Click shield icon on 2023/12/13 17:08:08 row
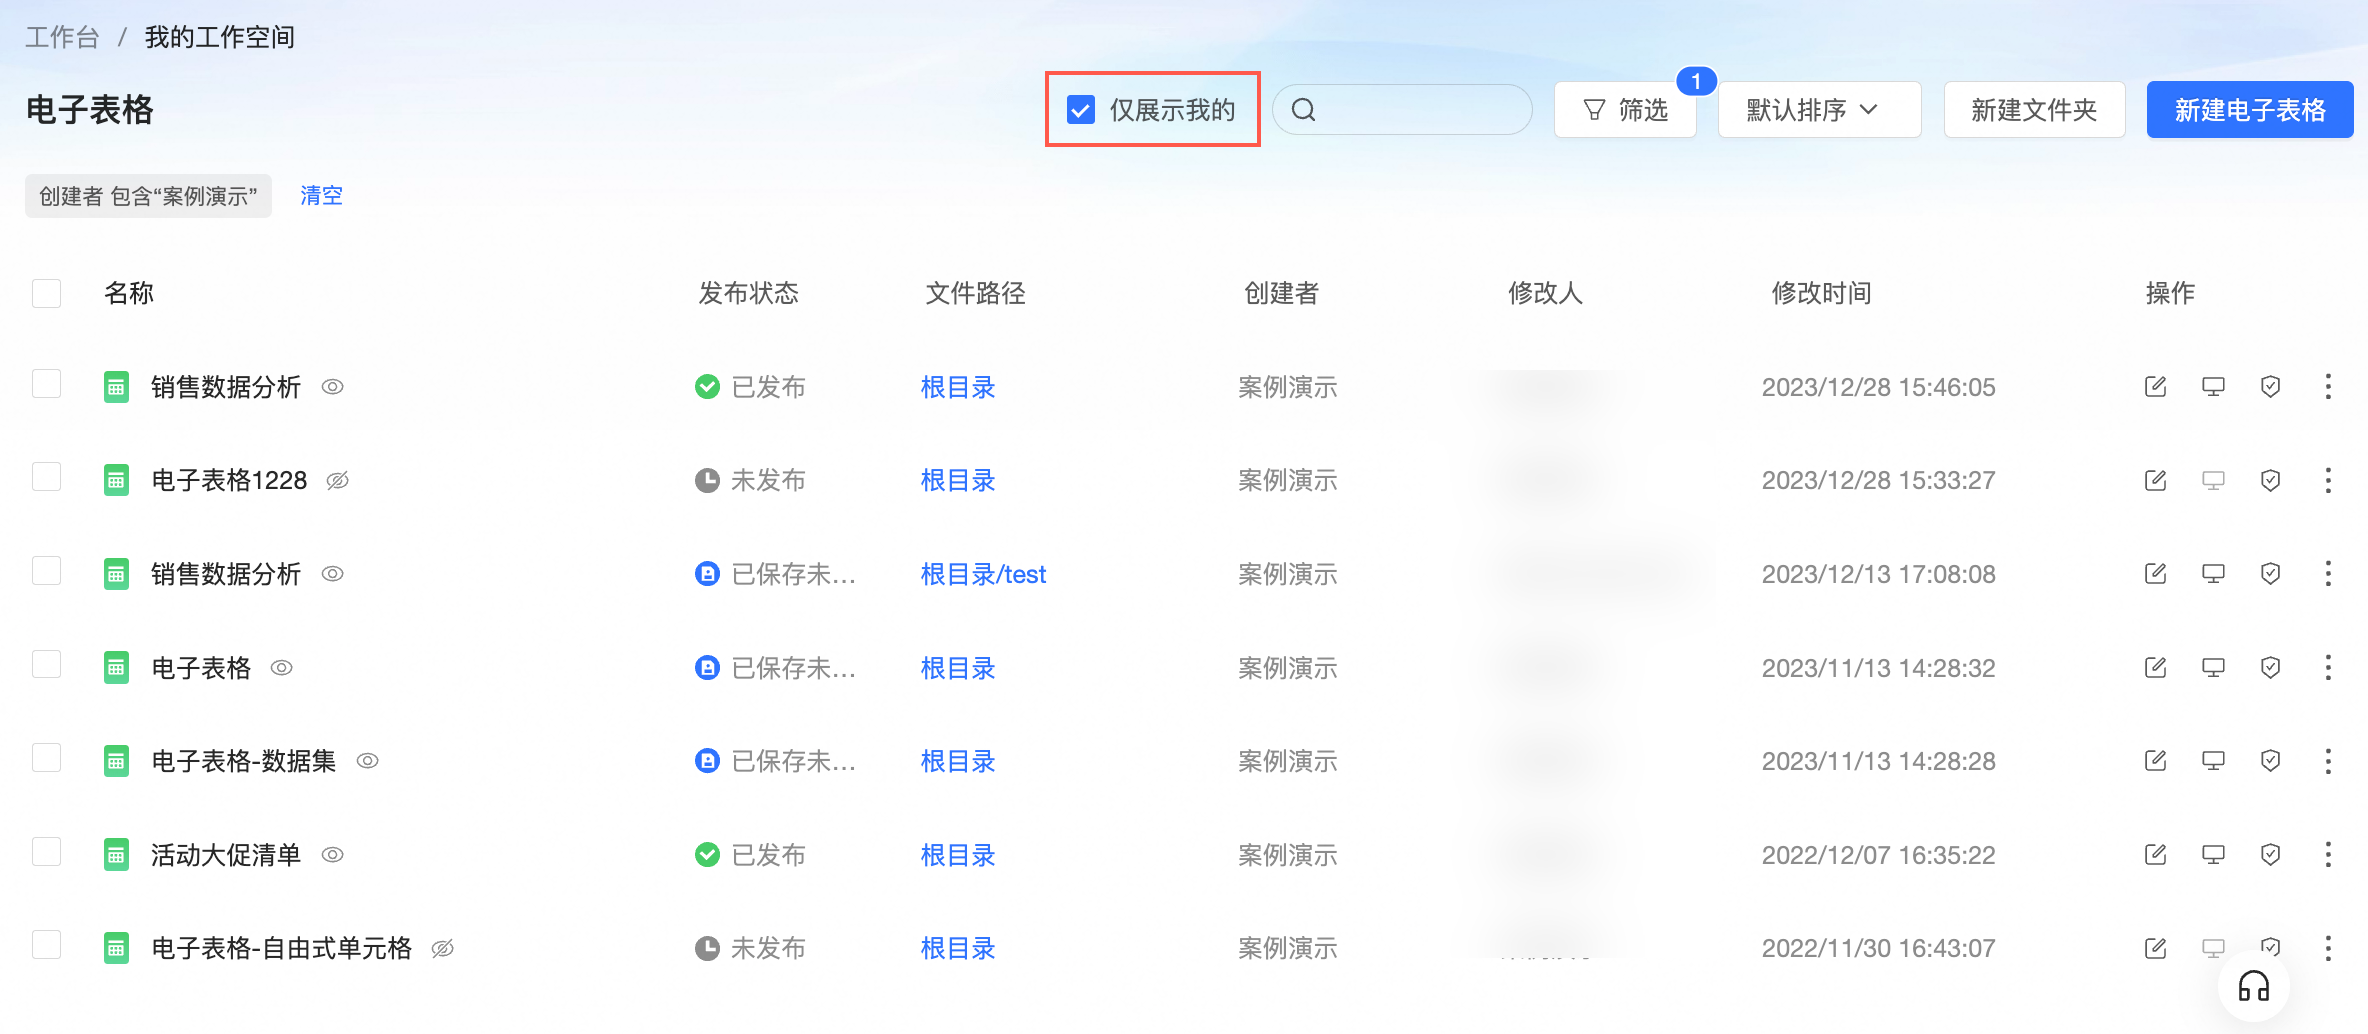This screenshot has width=2368, height=1034. click(x=2271, y=574)
